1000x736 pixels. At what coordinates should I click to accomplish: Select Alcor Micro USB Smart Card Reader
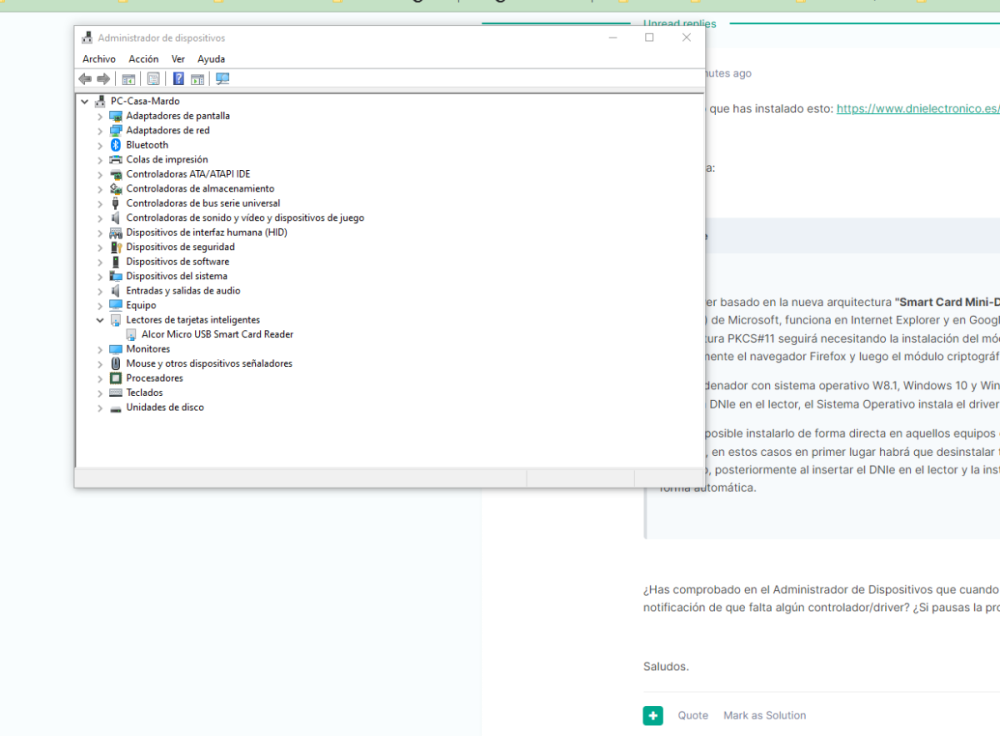(217, 334)
